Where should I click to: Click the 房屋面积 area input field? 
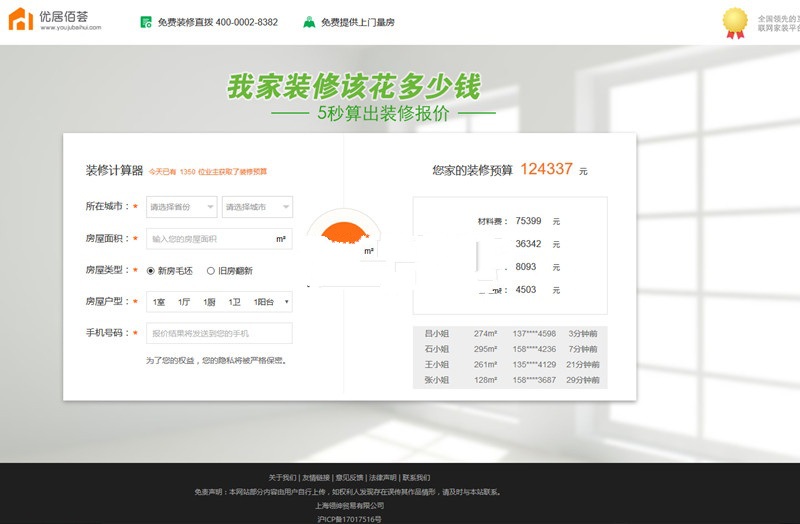(x=219, y=239)
